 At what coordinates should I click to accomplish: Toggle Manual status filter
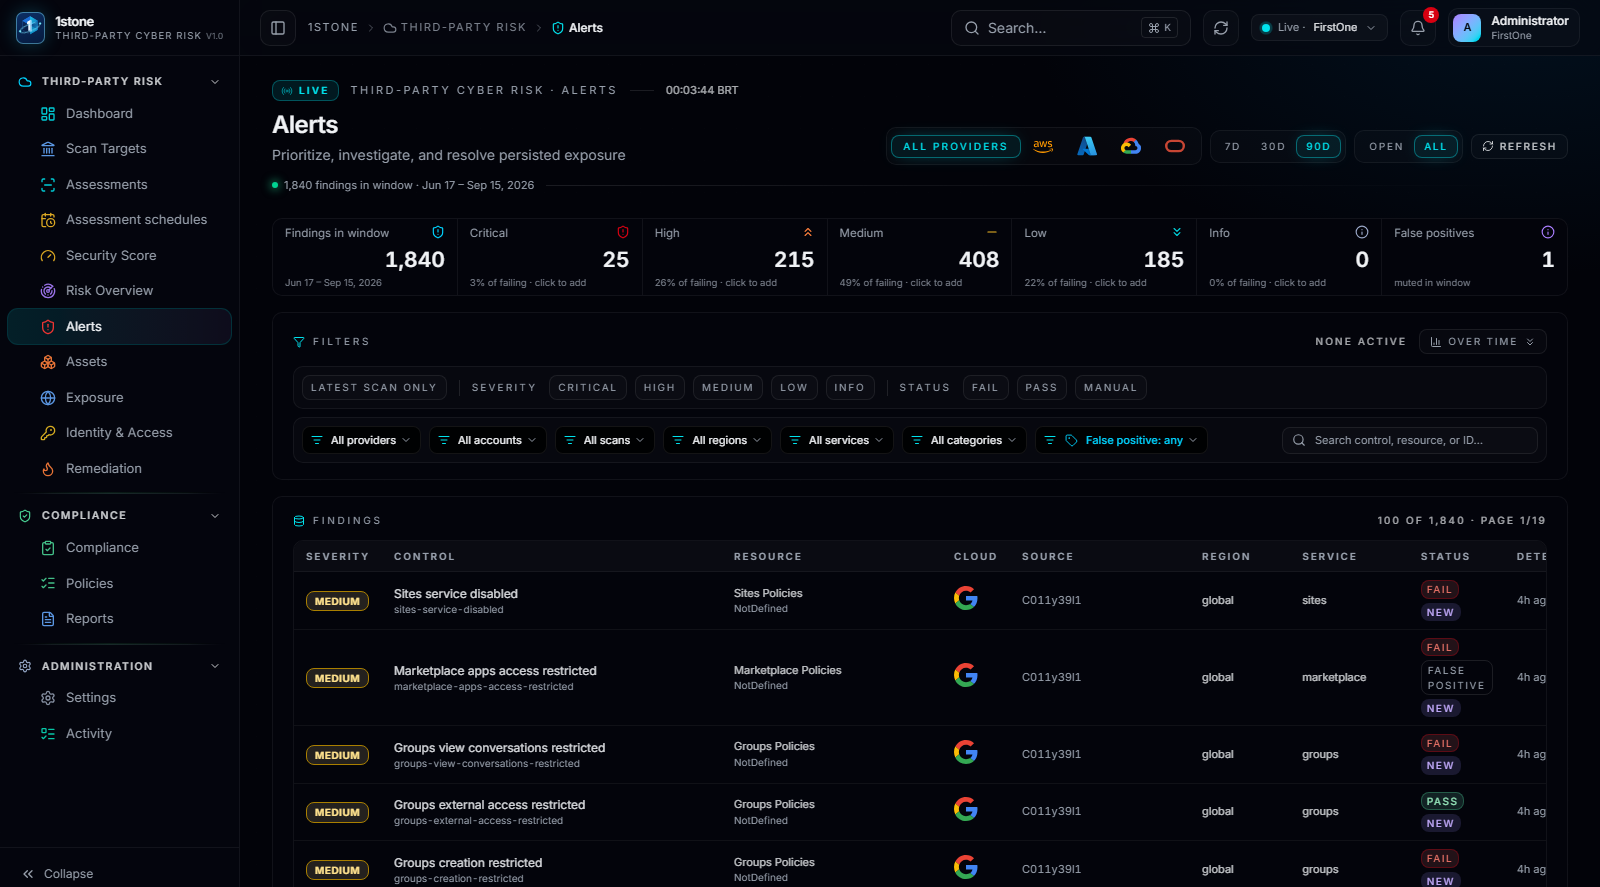1111,388
